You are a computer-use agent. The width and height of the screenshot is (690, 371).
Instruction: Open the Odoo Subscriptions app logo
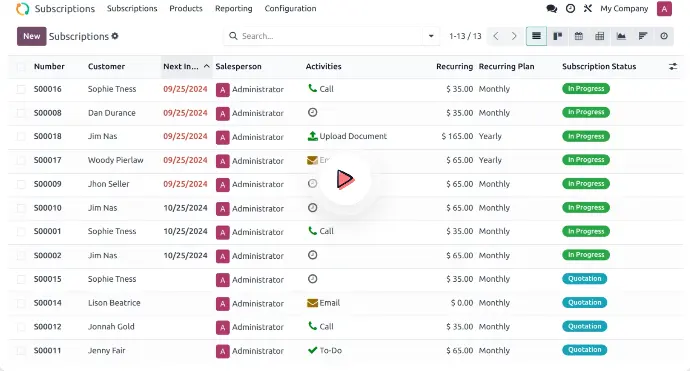click(x=22, y=9)
